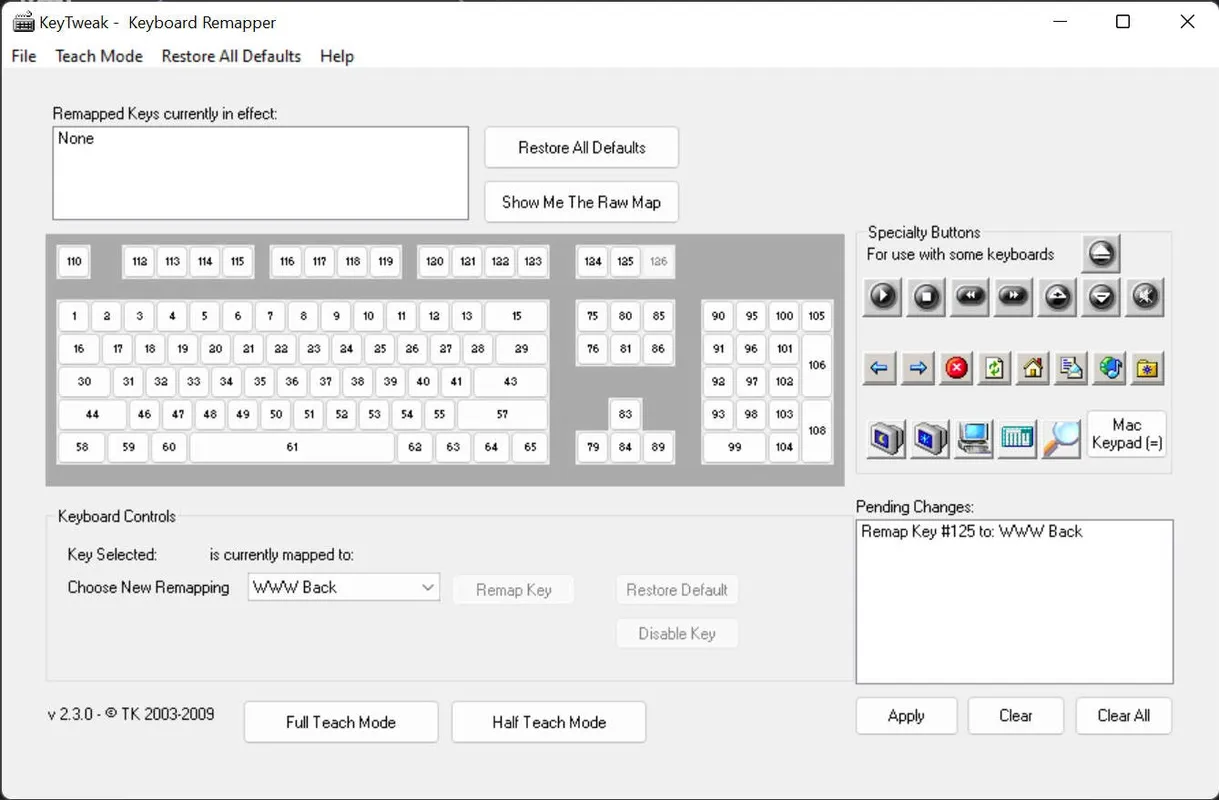Click the Restore All Defaults button beside the remapped keys list
The image size is (1219, 800).
(582, 148)
